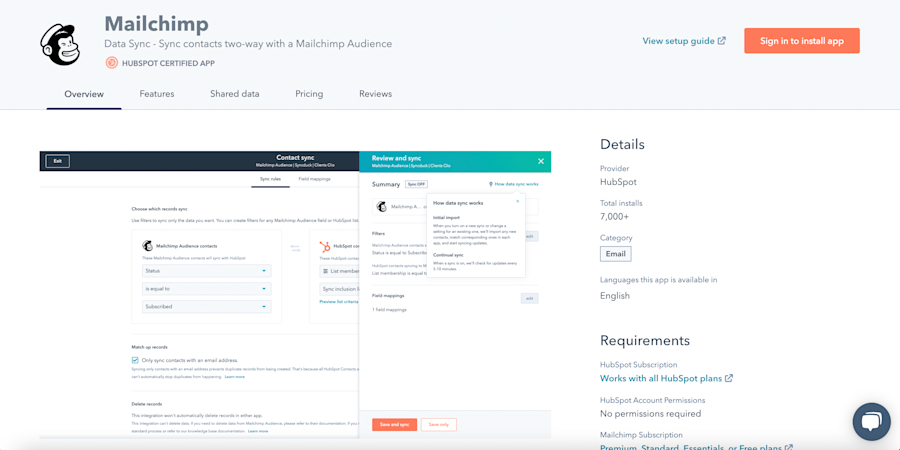Viewport: 900px width, 450px height.
Task: Click the Save and sync button
Action: click(394, 425)
